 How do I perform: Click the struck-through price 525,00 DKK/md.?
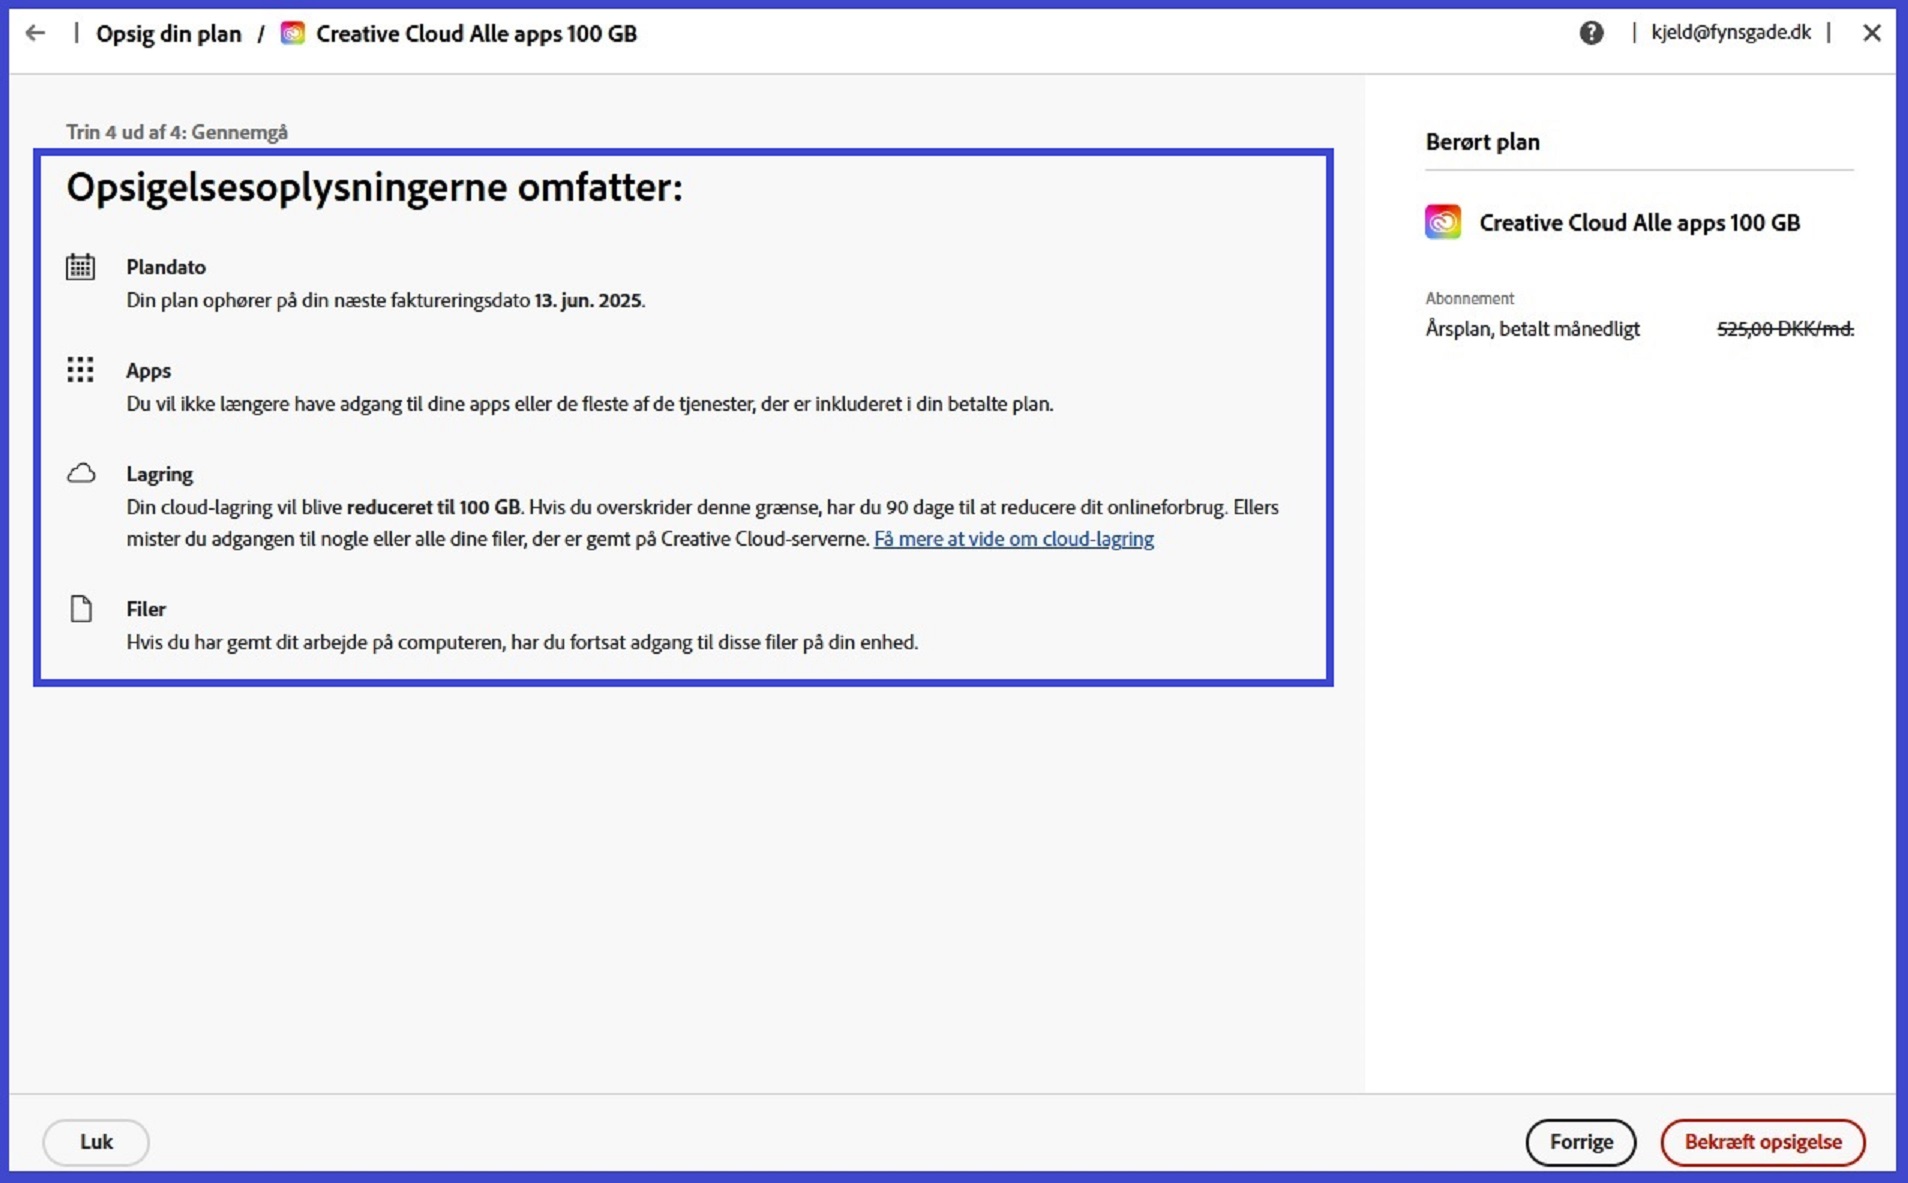(x=1785, y=329)
